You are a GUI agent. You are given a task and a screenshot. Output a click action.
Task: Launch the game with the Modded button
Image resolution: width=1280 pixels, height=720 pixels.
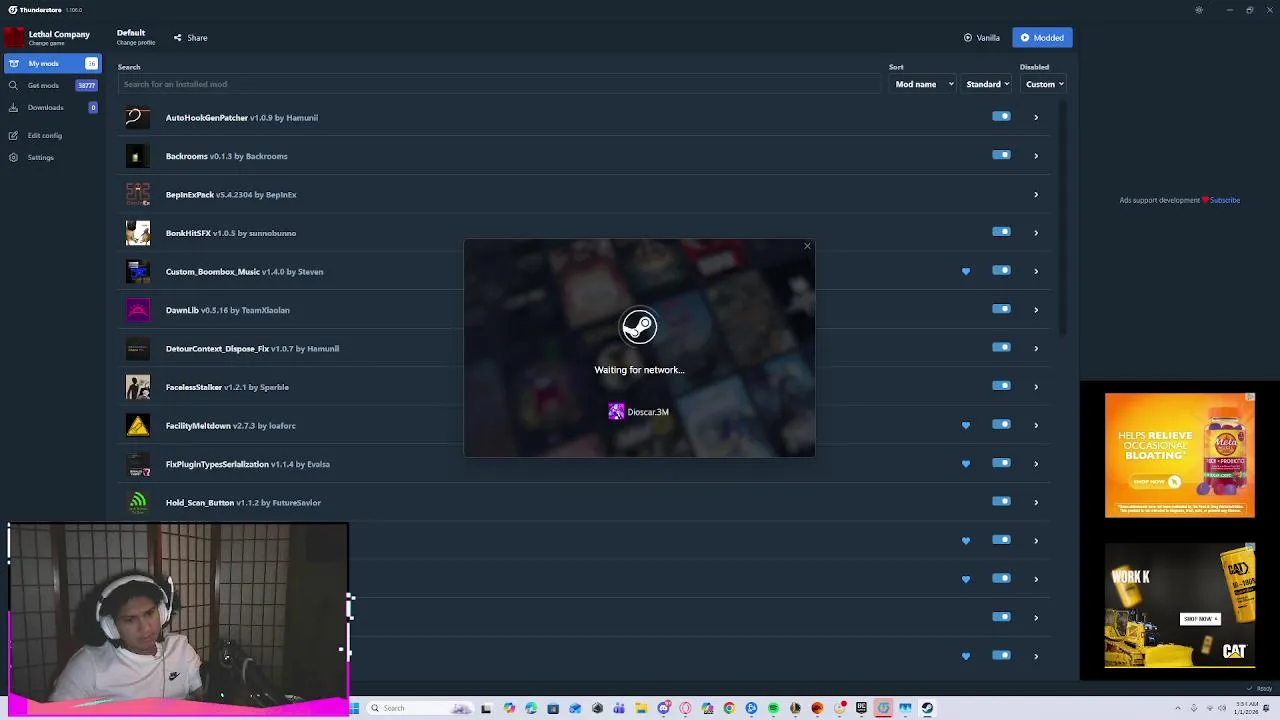pos(1042,38)
